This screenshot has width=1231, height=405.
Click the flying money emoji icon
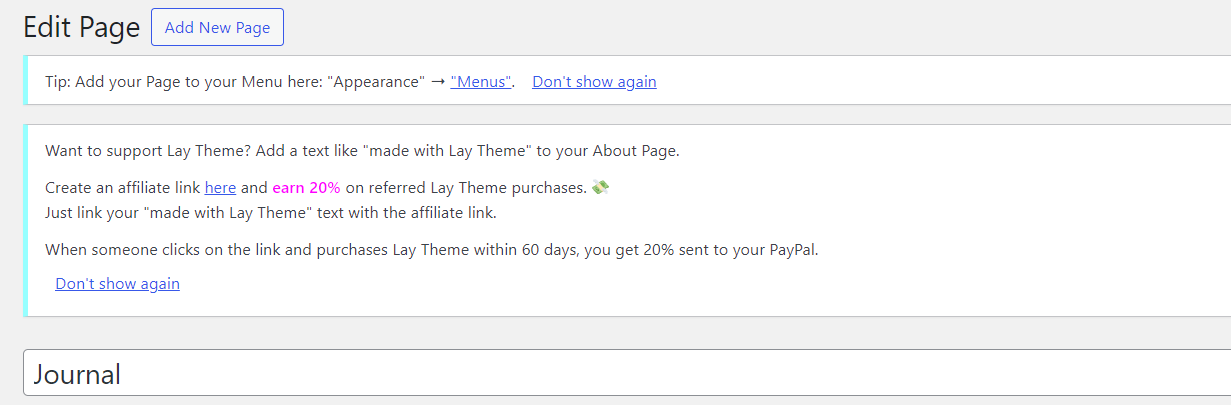[600, 187]
